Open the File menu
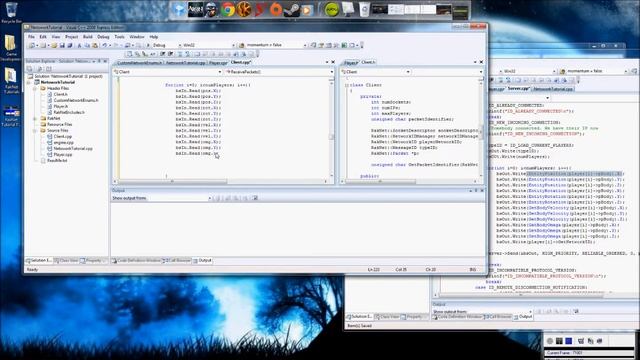Screen dimensions: 640x360 click(31, 37)
